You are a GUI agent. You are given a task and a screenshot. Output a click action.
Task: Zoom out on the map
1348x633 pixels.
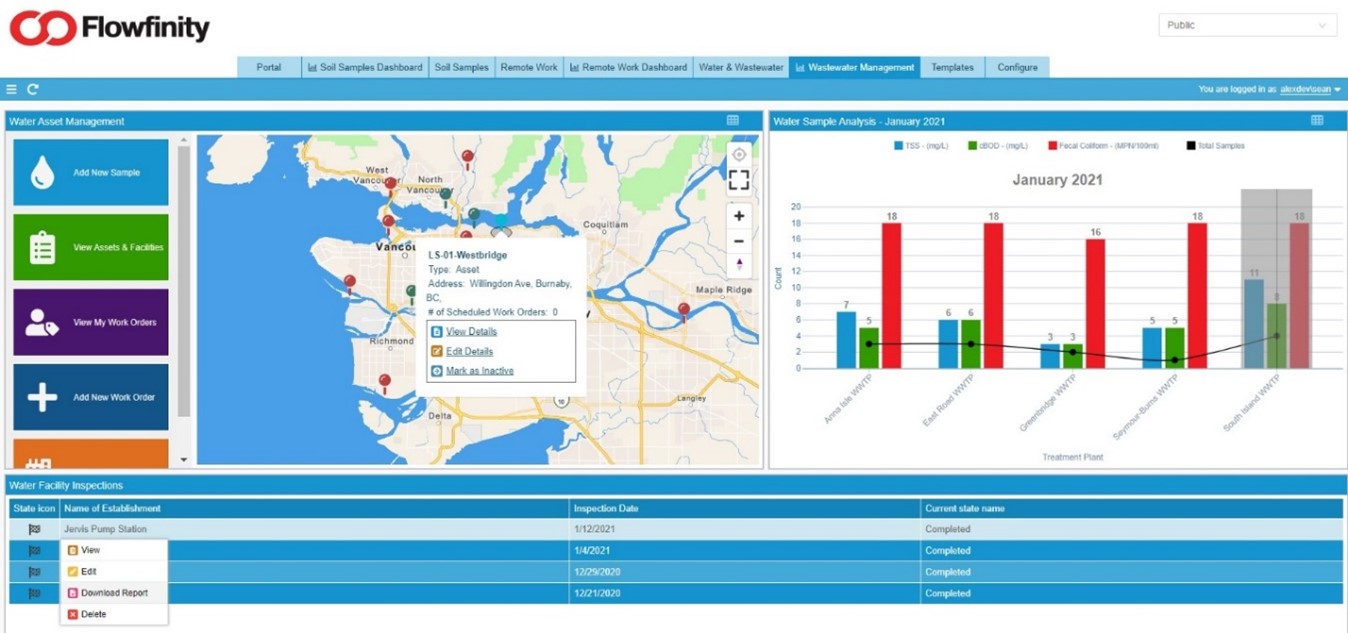(x=738, y=241)
